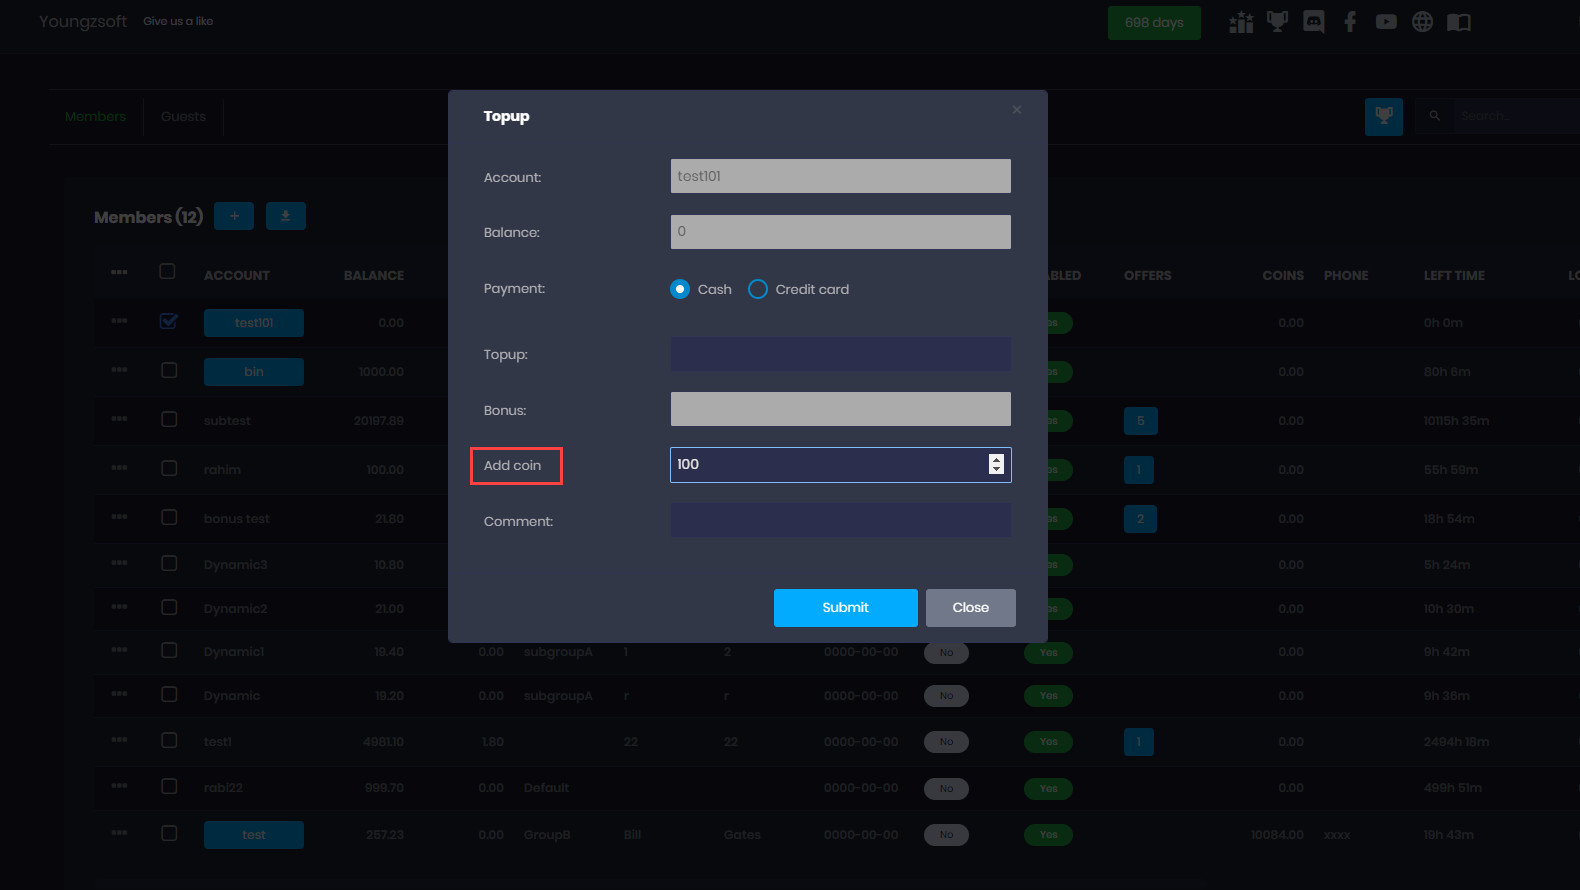The width and height of the screenshot is (1580, 890).
Task: Click the Close button in dialog
Action: pyautogui.click(x=970, y=608)
